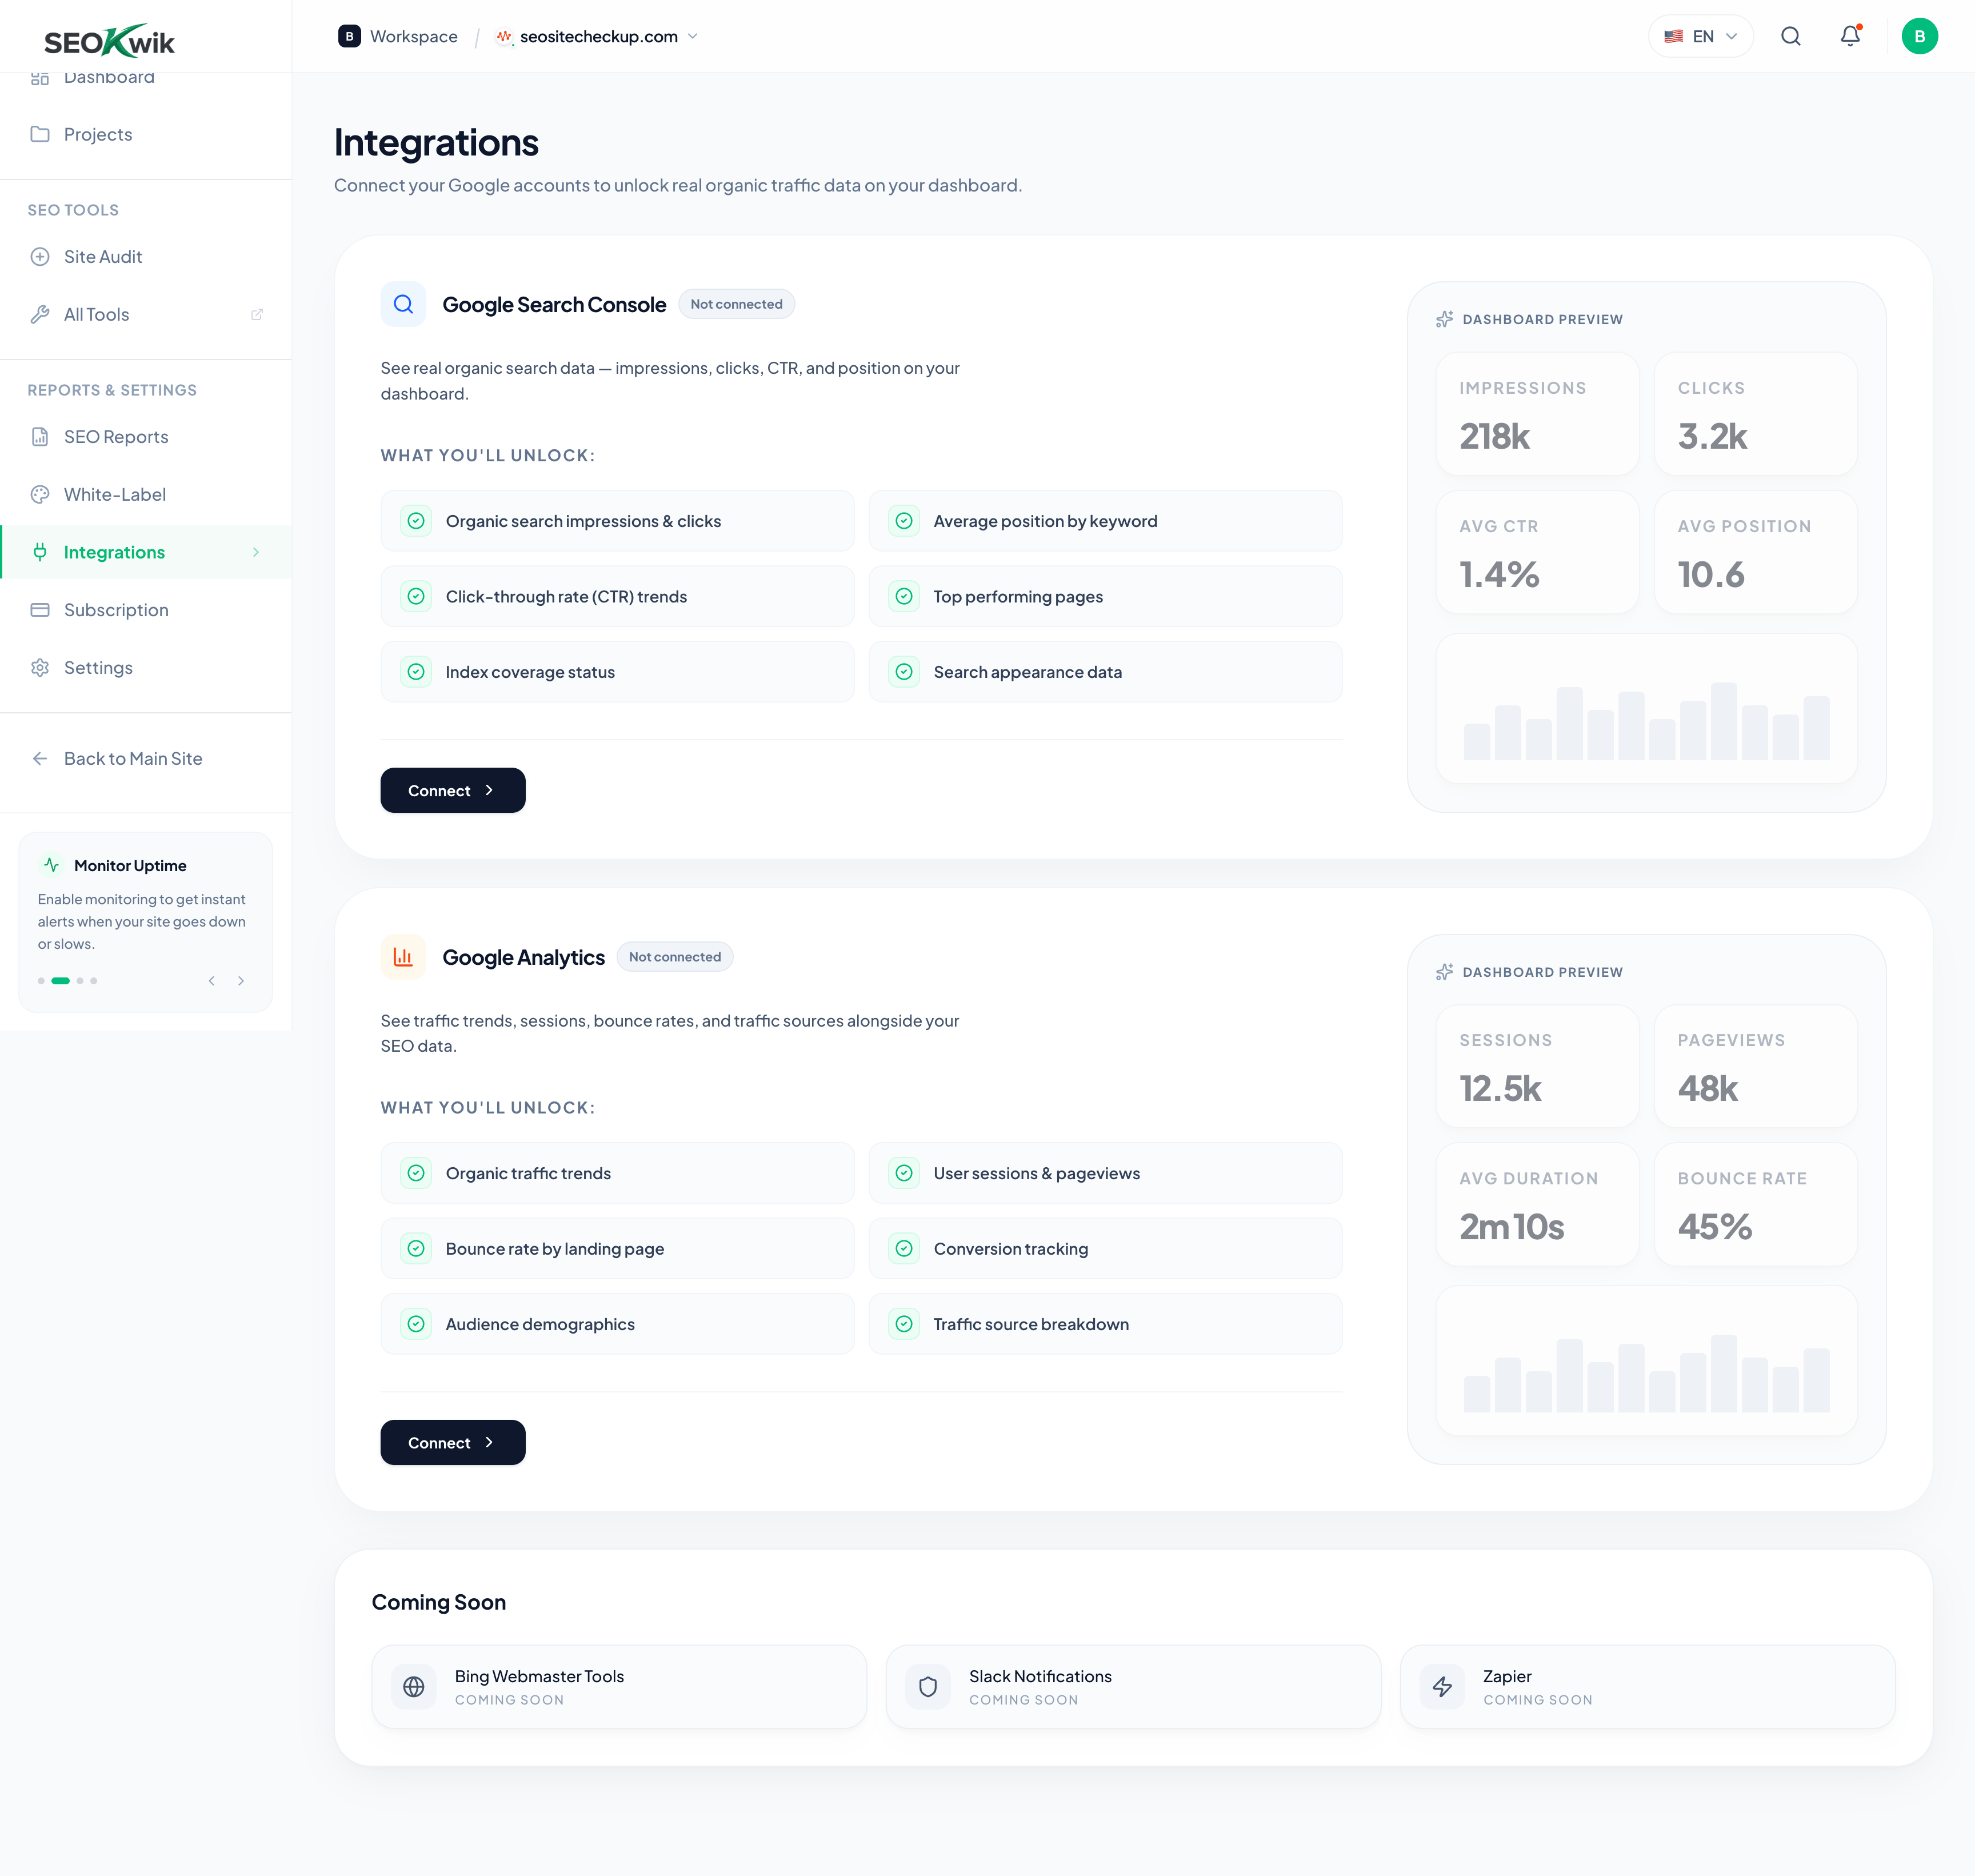This screenshot has width=1975, height=1876.
Task: Click the SEO Reports document icon
Action: pos(40,437)
